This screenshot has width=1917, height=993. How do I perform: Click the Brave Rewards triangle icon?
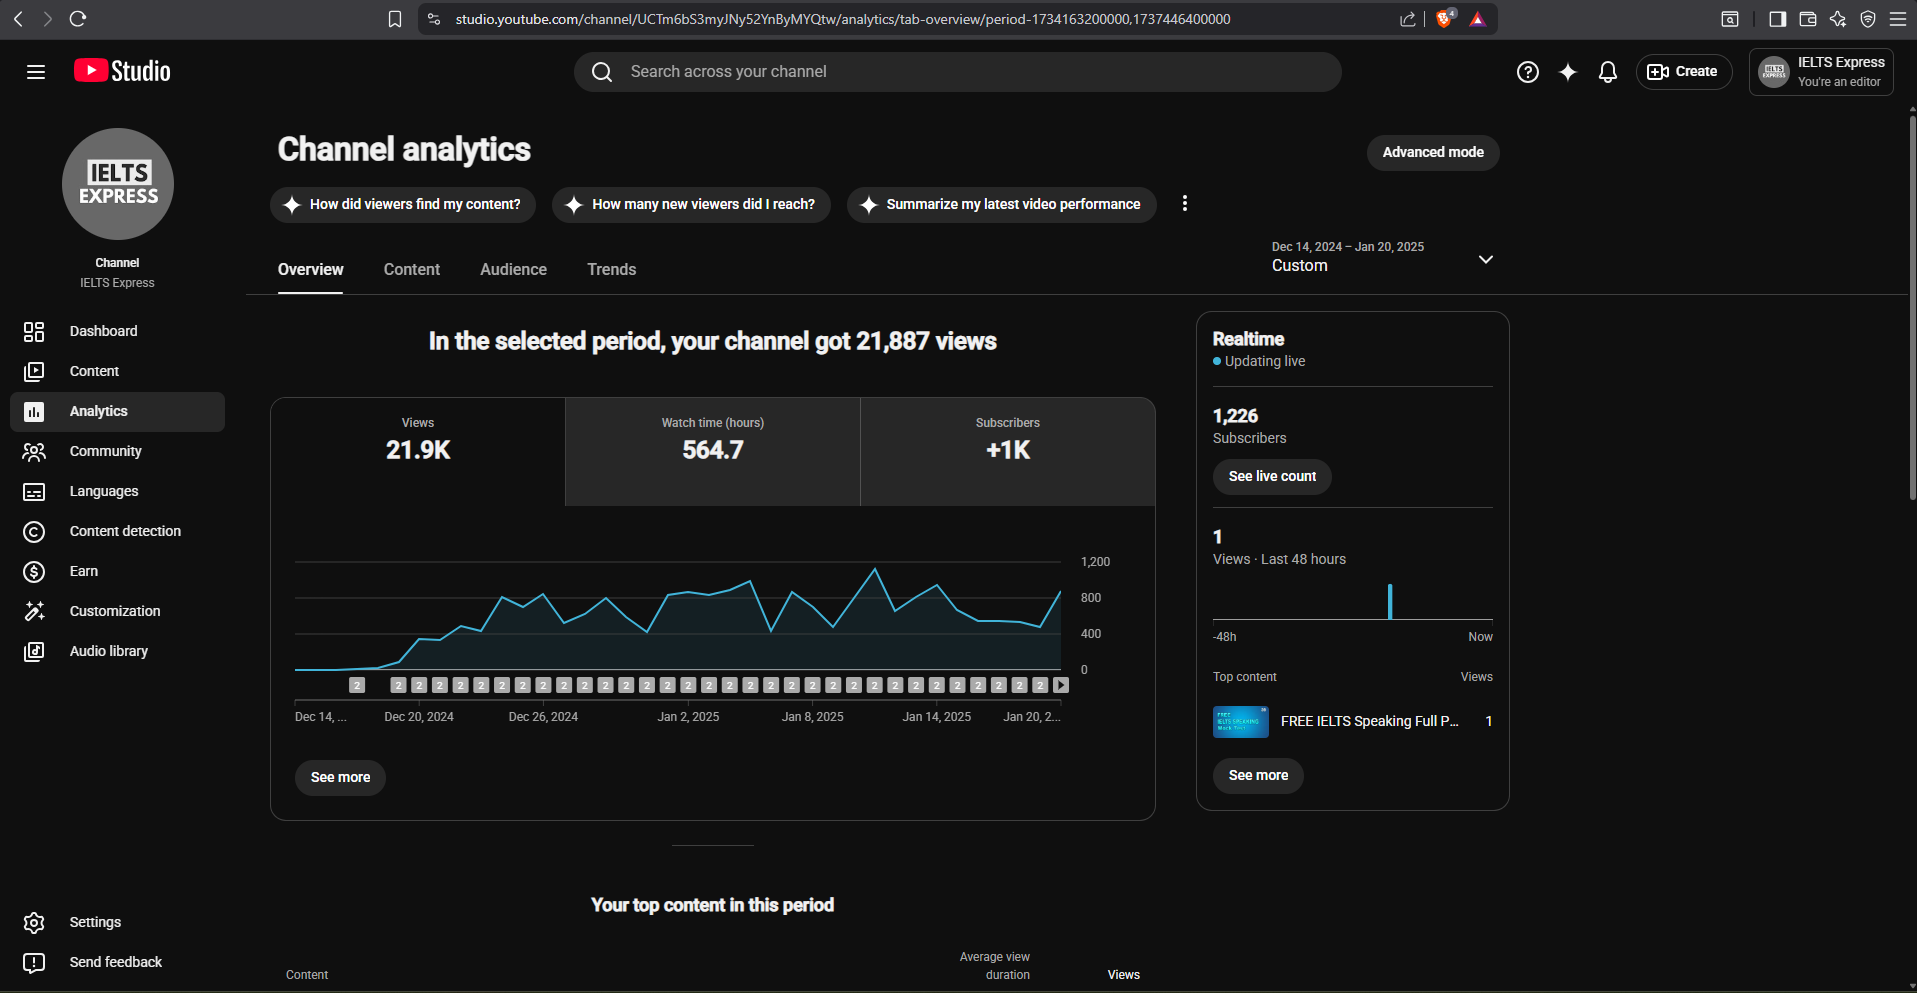[x=1477, y=19]
